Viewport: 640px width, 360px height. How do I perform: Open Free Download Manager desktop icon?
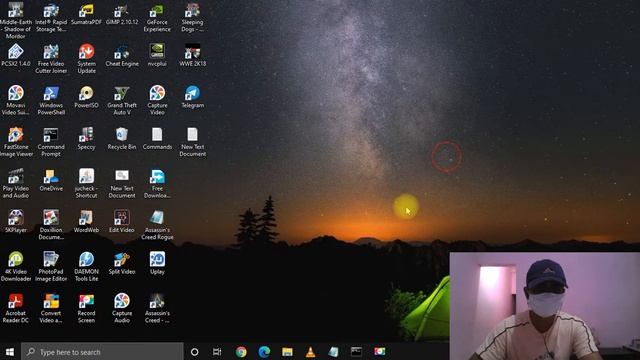157,184
